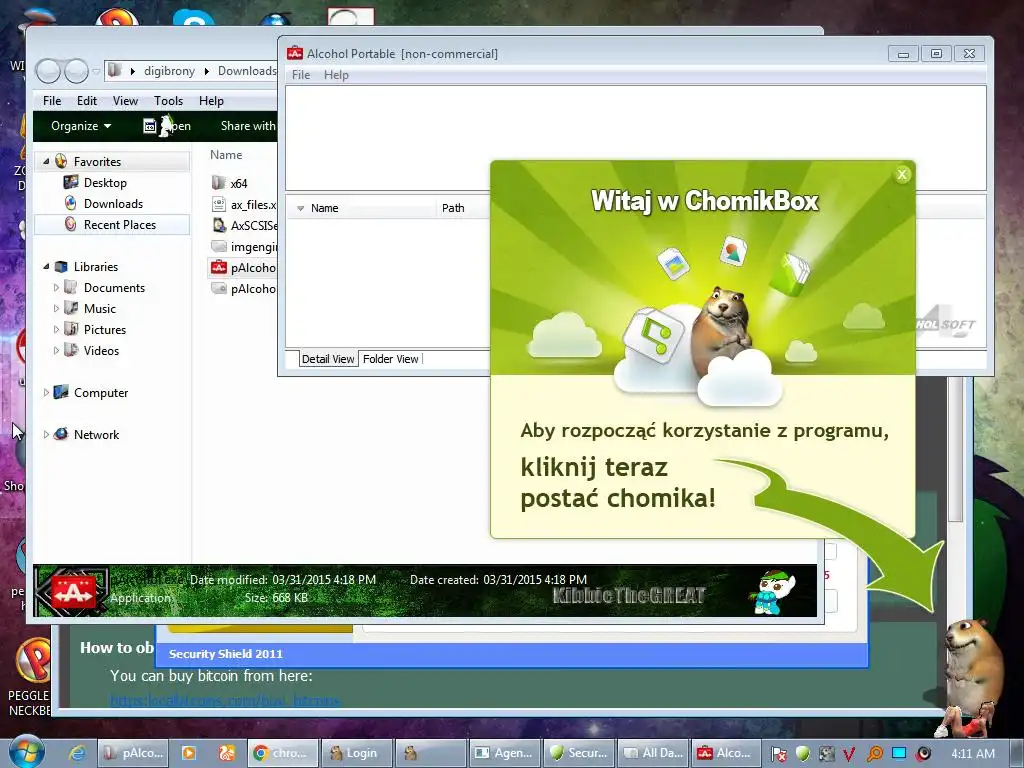This screenshot has height=768, width=1024.
Task: Click the Open toolbar button in Explorer
Action: coord(167,125)
